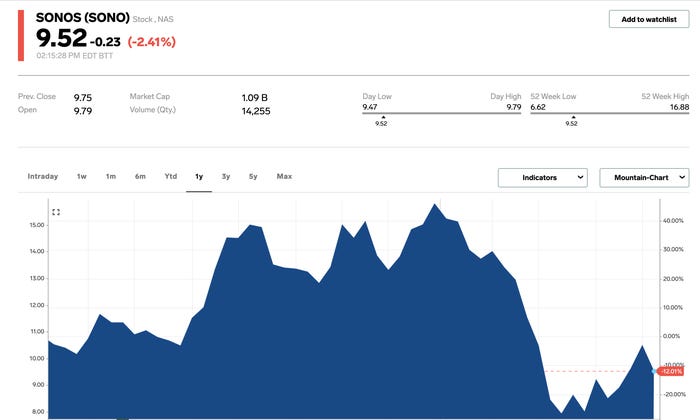
Task: Click the 0.00% percent axis label
Action: pyautogui.click(x=671, y=336)
